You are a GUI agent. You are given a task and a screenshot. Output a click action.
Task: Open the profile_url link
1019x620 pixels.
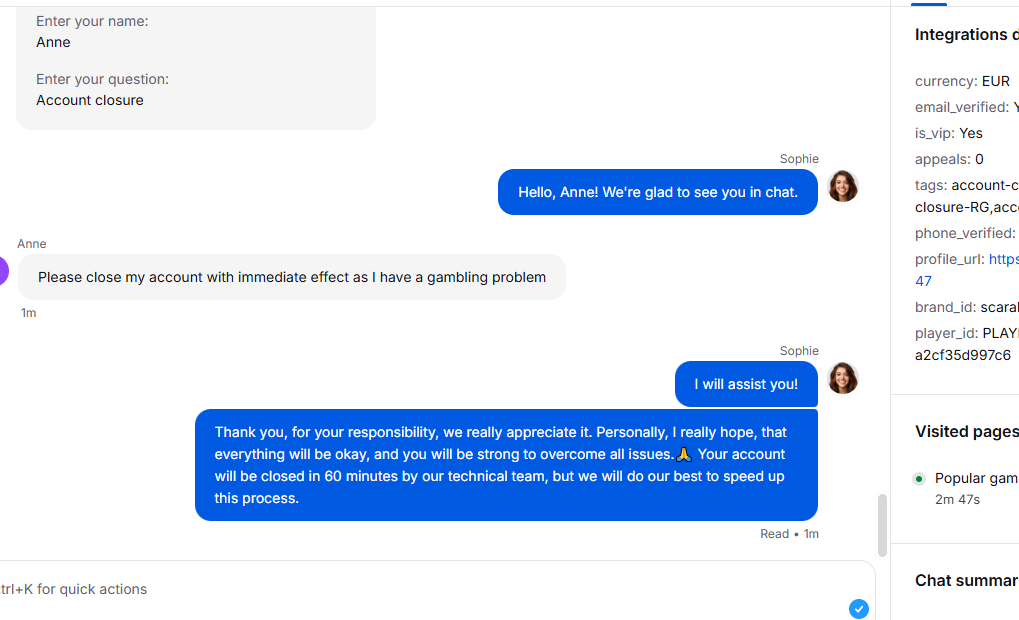tap(1003, 259)
